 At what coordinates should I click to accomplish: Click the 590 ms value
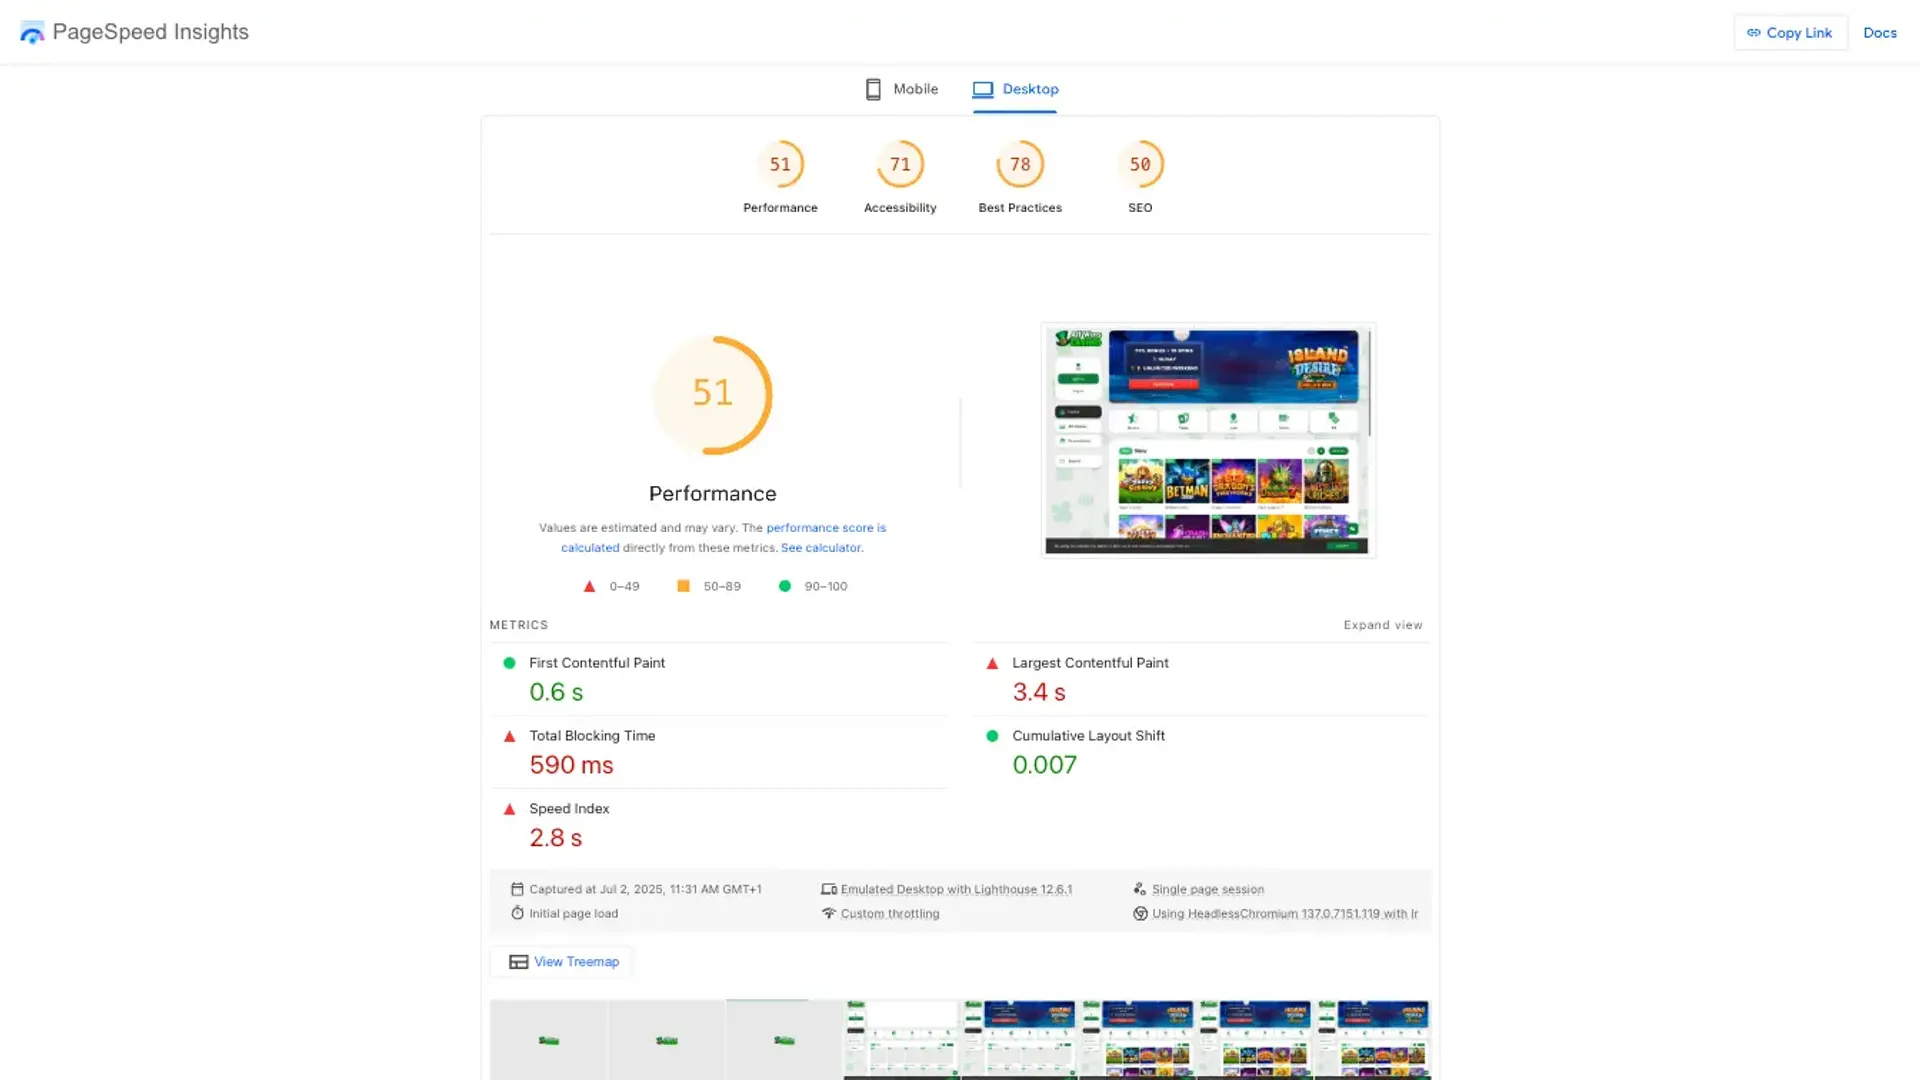[x=571, y=765]
